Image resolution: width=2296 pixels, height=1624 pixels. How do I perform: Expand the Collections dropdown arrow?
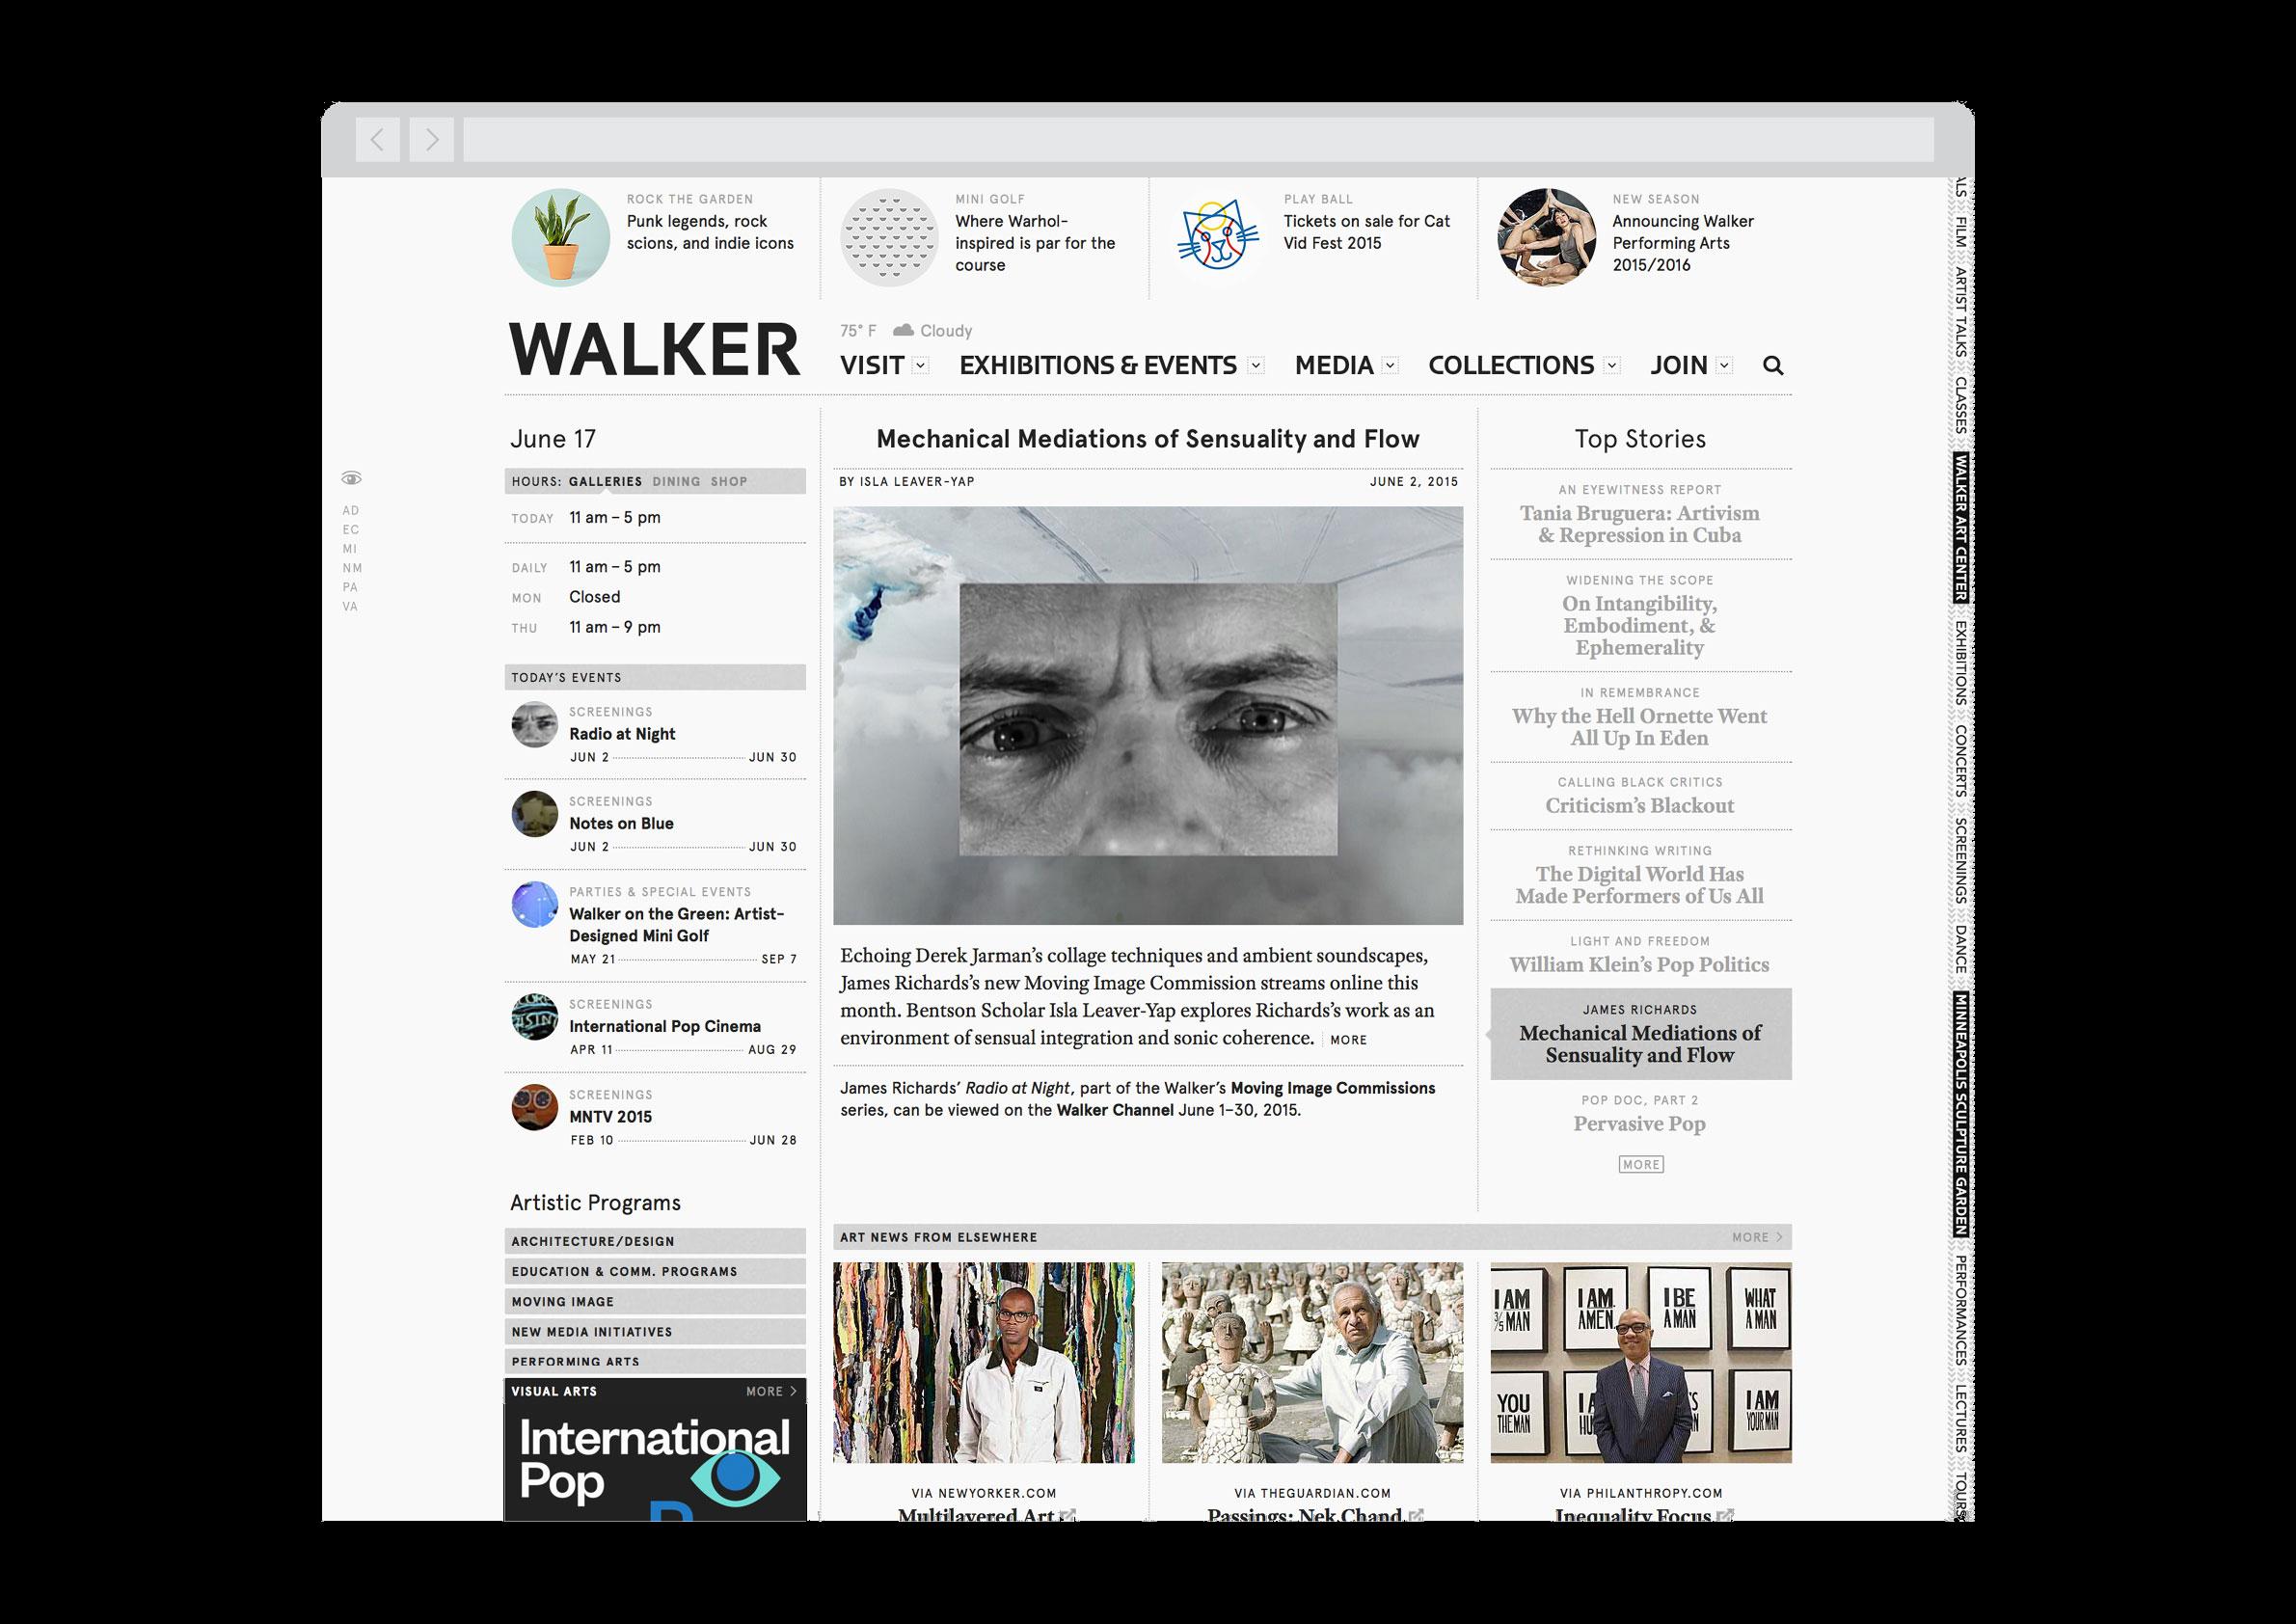pyautogui.click(x=1611, y=366)
